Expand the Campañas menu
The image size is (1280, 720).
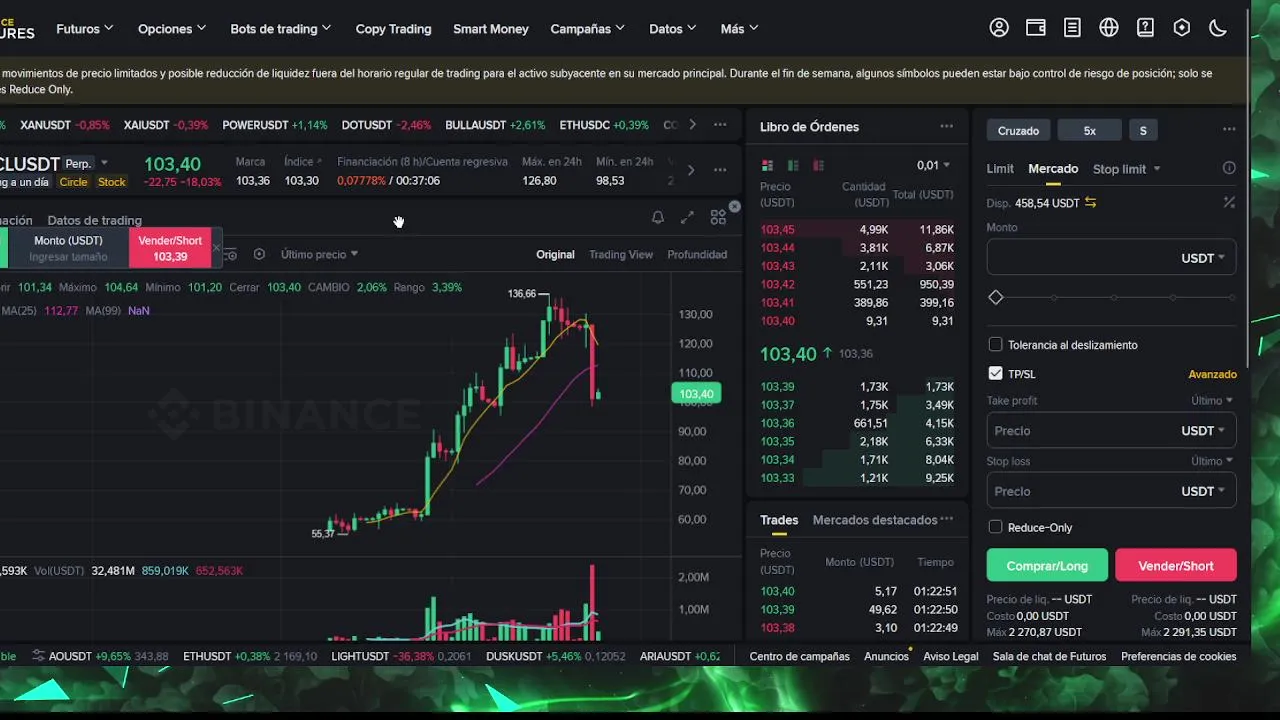coord(588,29)
